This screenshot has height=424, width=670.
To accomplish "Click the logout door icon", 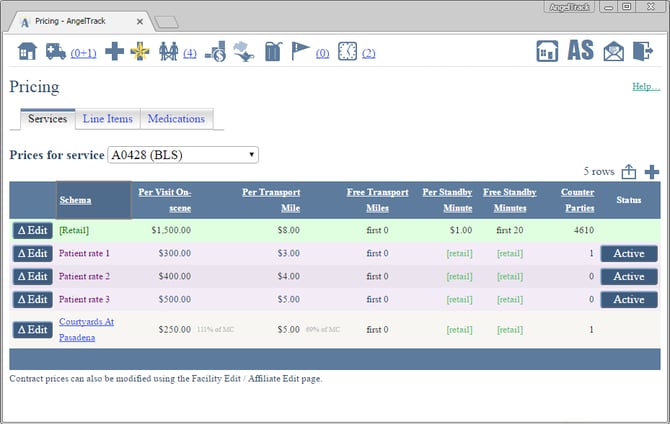I will point(643,51).
